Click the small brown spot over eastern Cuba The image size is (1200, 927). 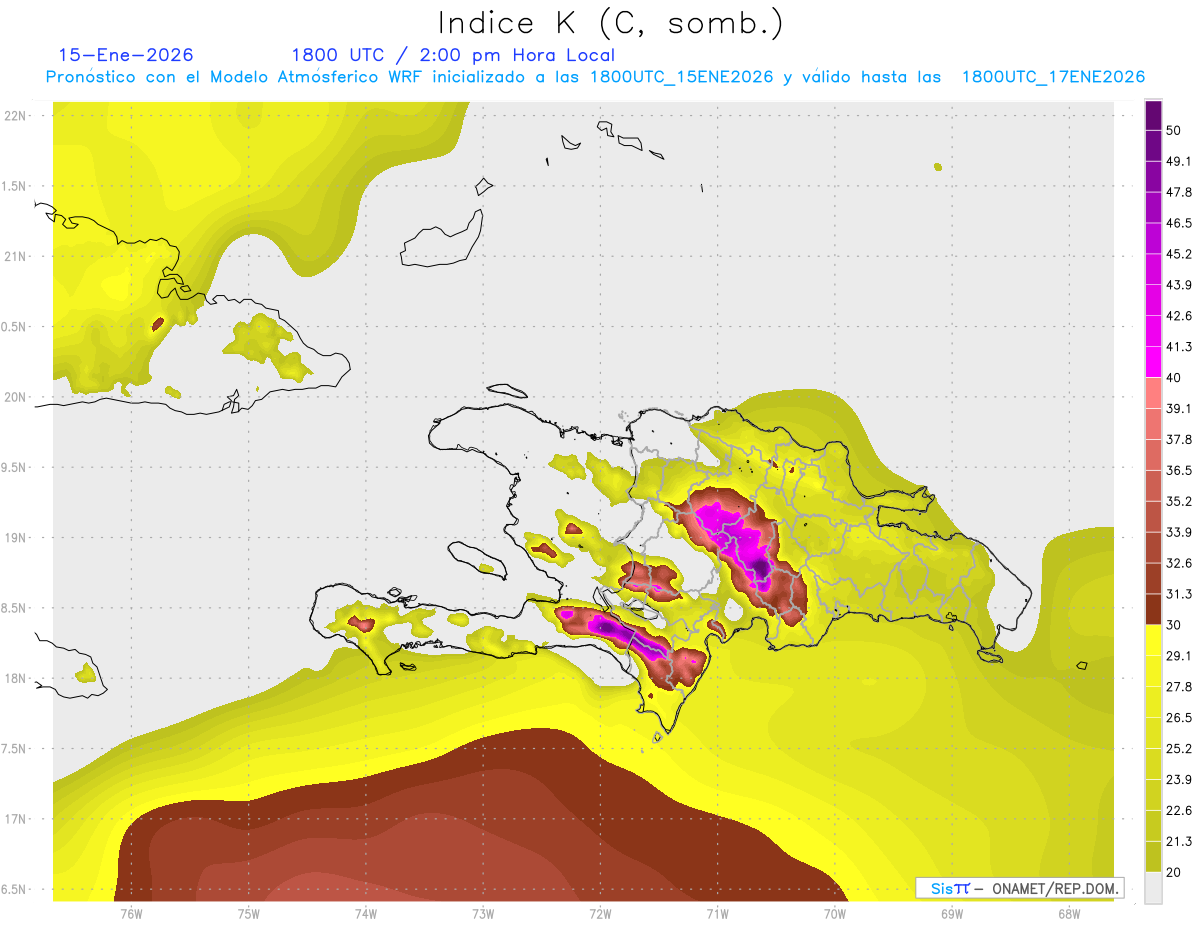click(157, 324)
